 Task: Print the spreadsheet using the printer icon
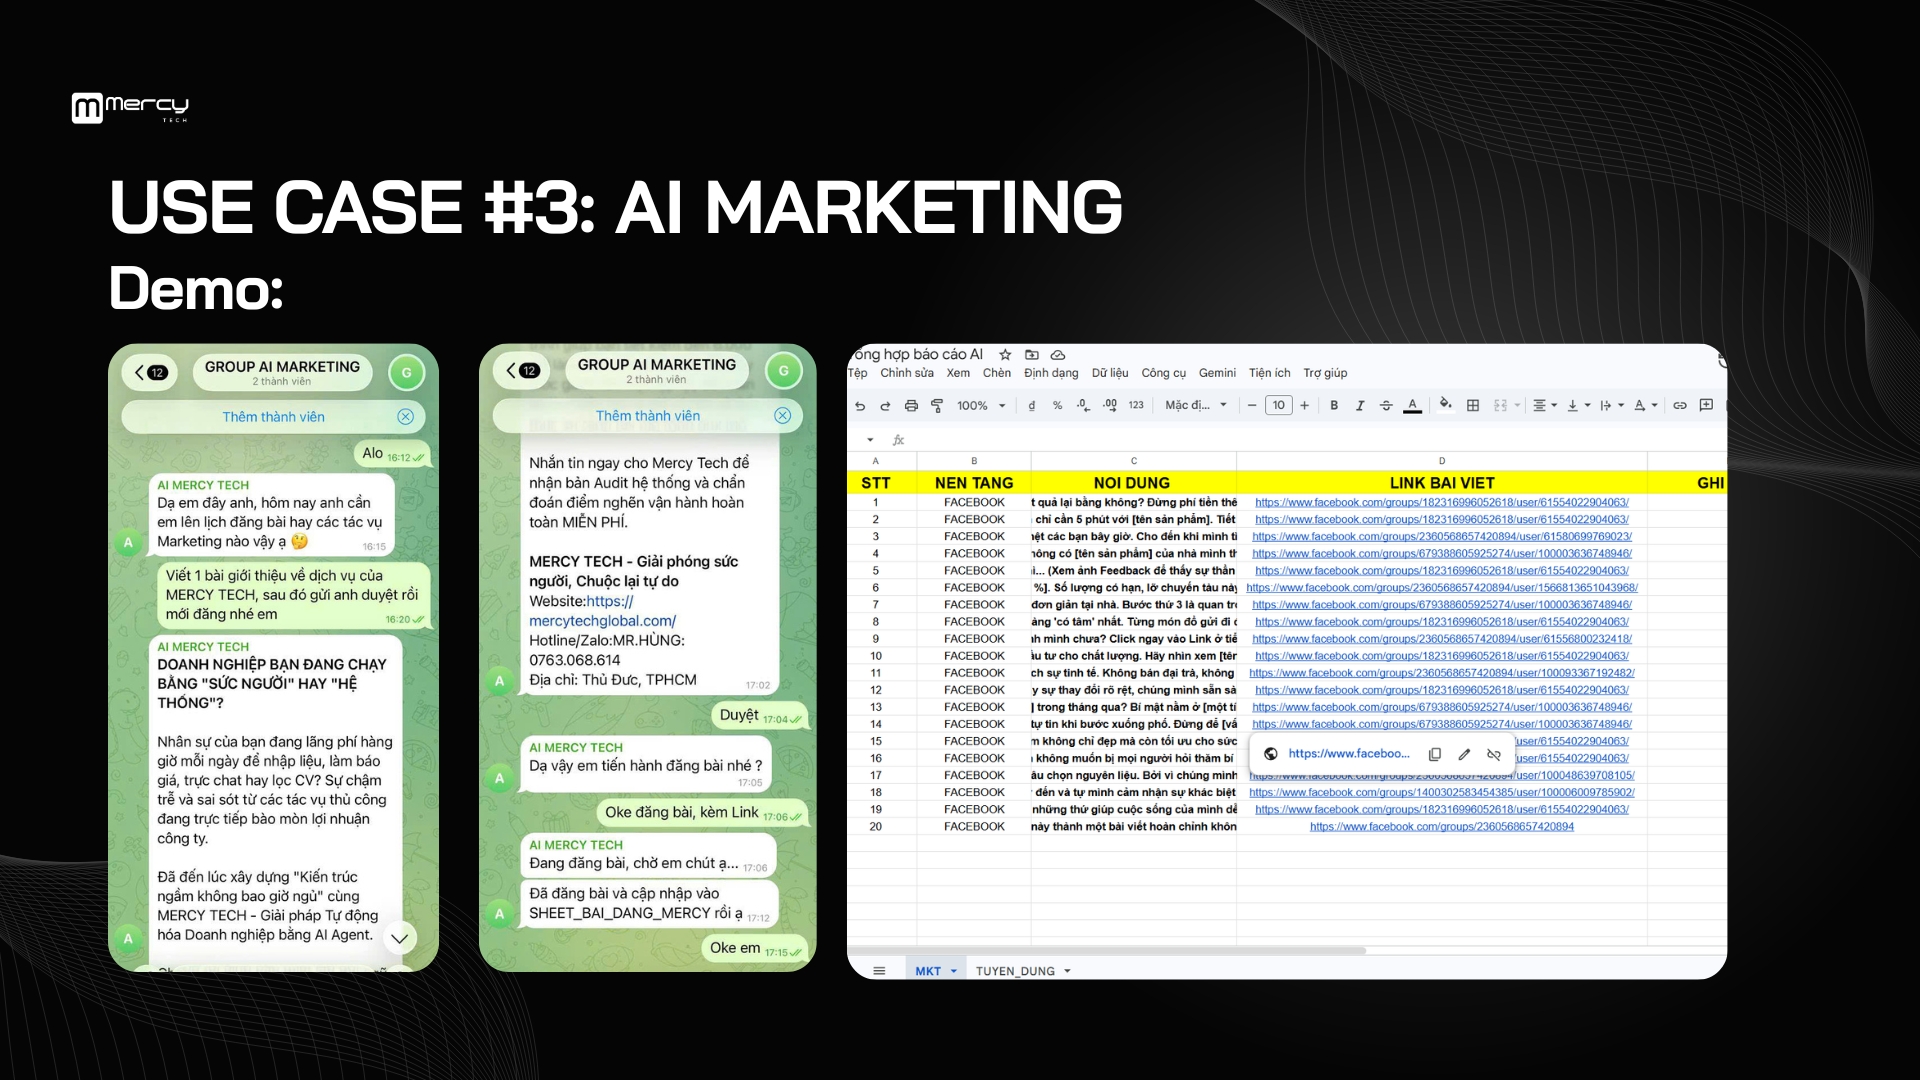(x=911, y=406)
